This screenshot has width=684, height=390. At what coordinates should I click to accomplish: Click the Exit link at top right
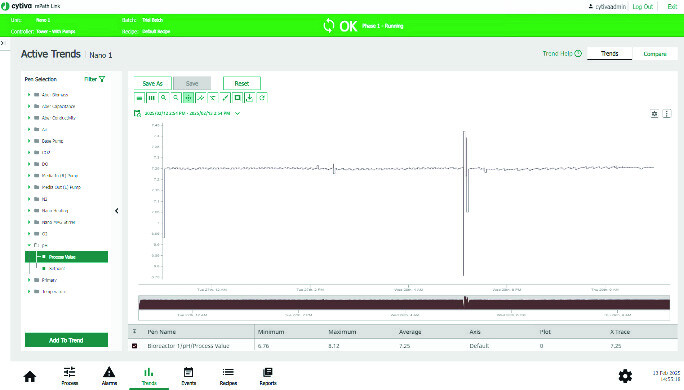(x=672, y=7)
